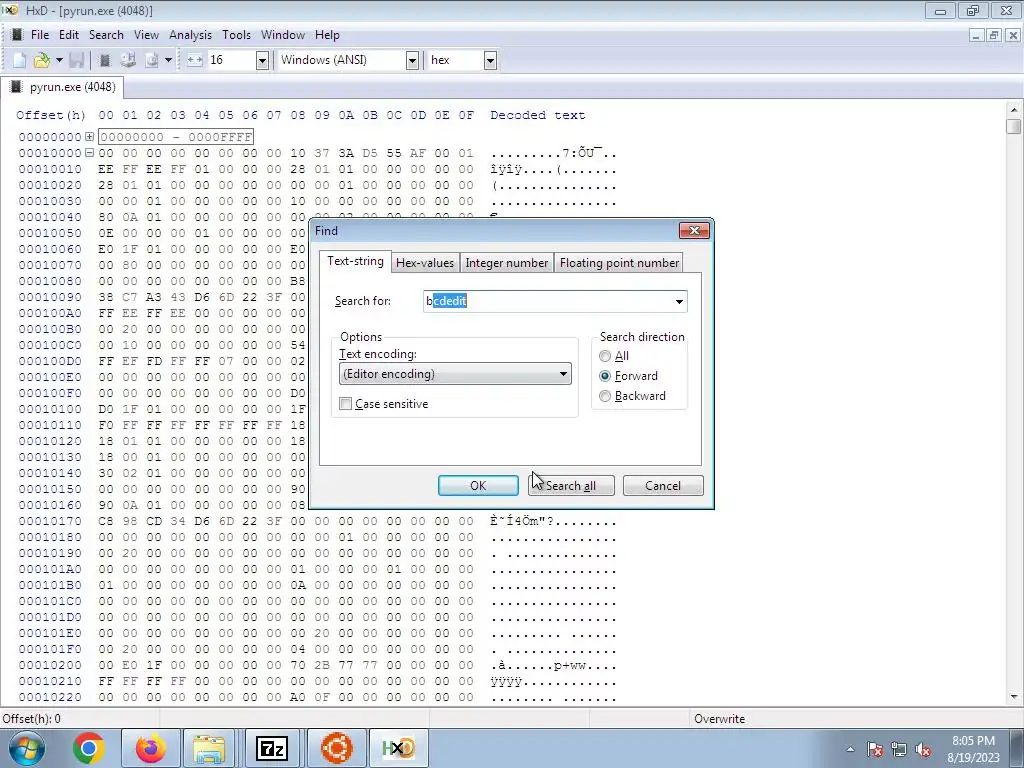The image size is (1024, 768).
Task: Click the New file toolbar icon
Action: 20,60
